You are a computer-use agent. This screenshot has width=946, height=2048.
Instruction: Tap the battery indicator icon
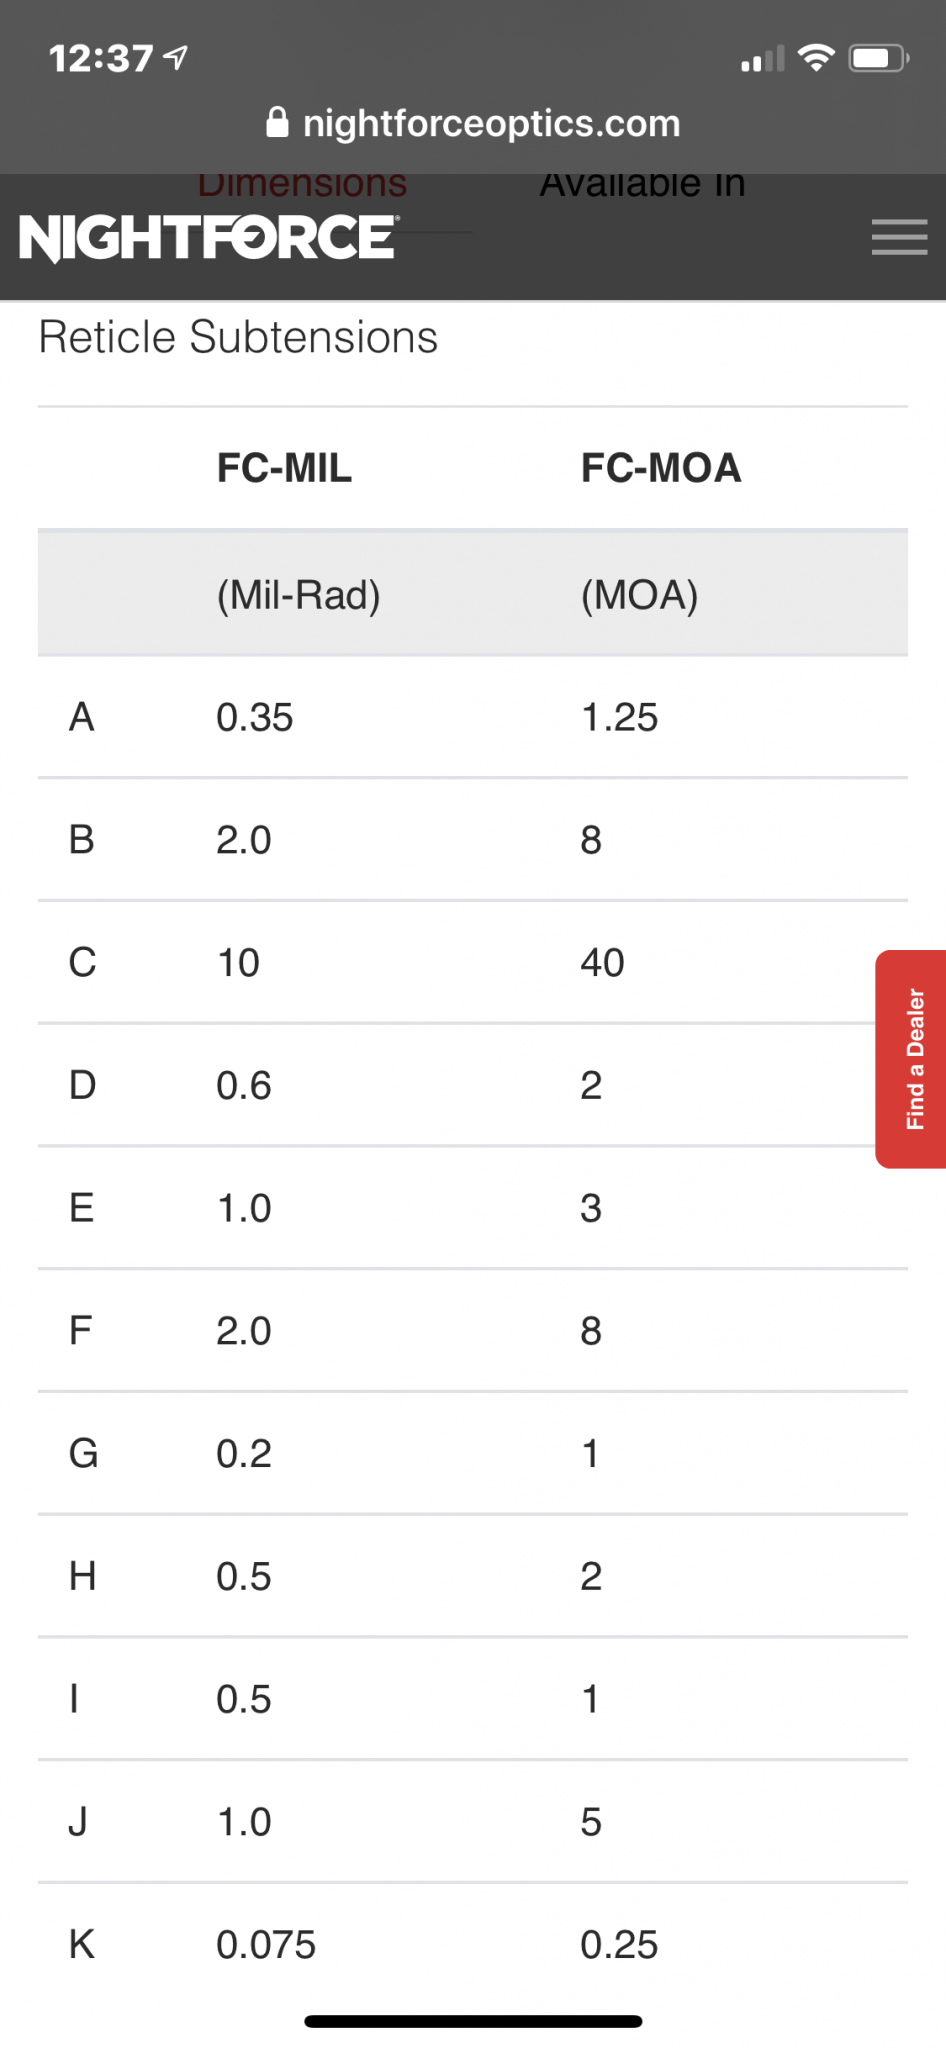click(x=879, y=58)
